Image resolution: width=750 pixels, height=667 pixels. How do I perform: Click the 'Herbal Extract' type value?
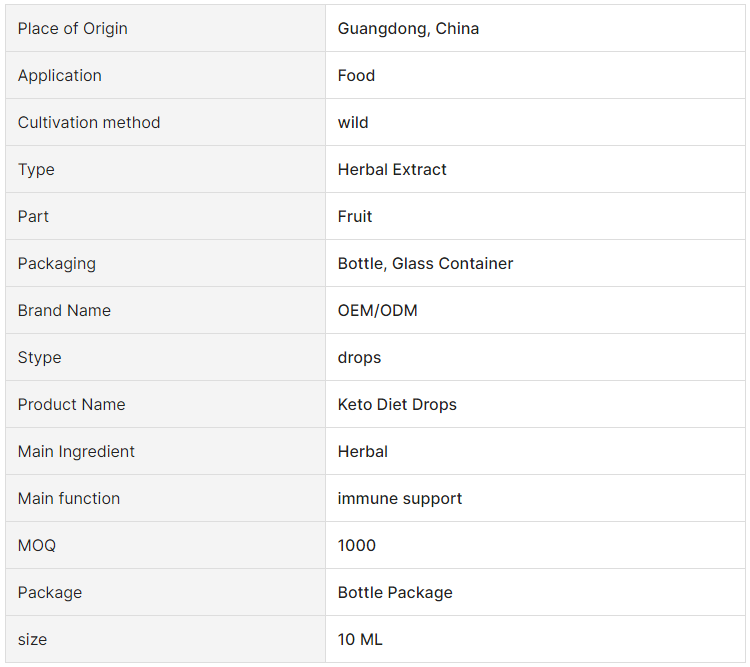pyautogui.click(x=392, y=169)
